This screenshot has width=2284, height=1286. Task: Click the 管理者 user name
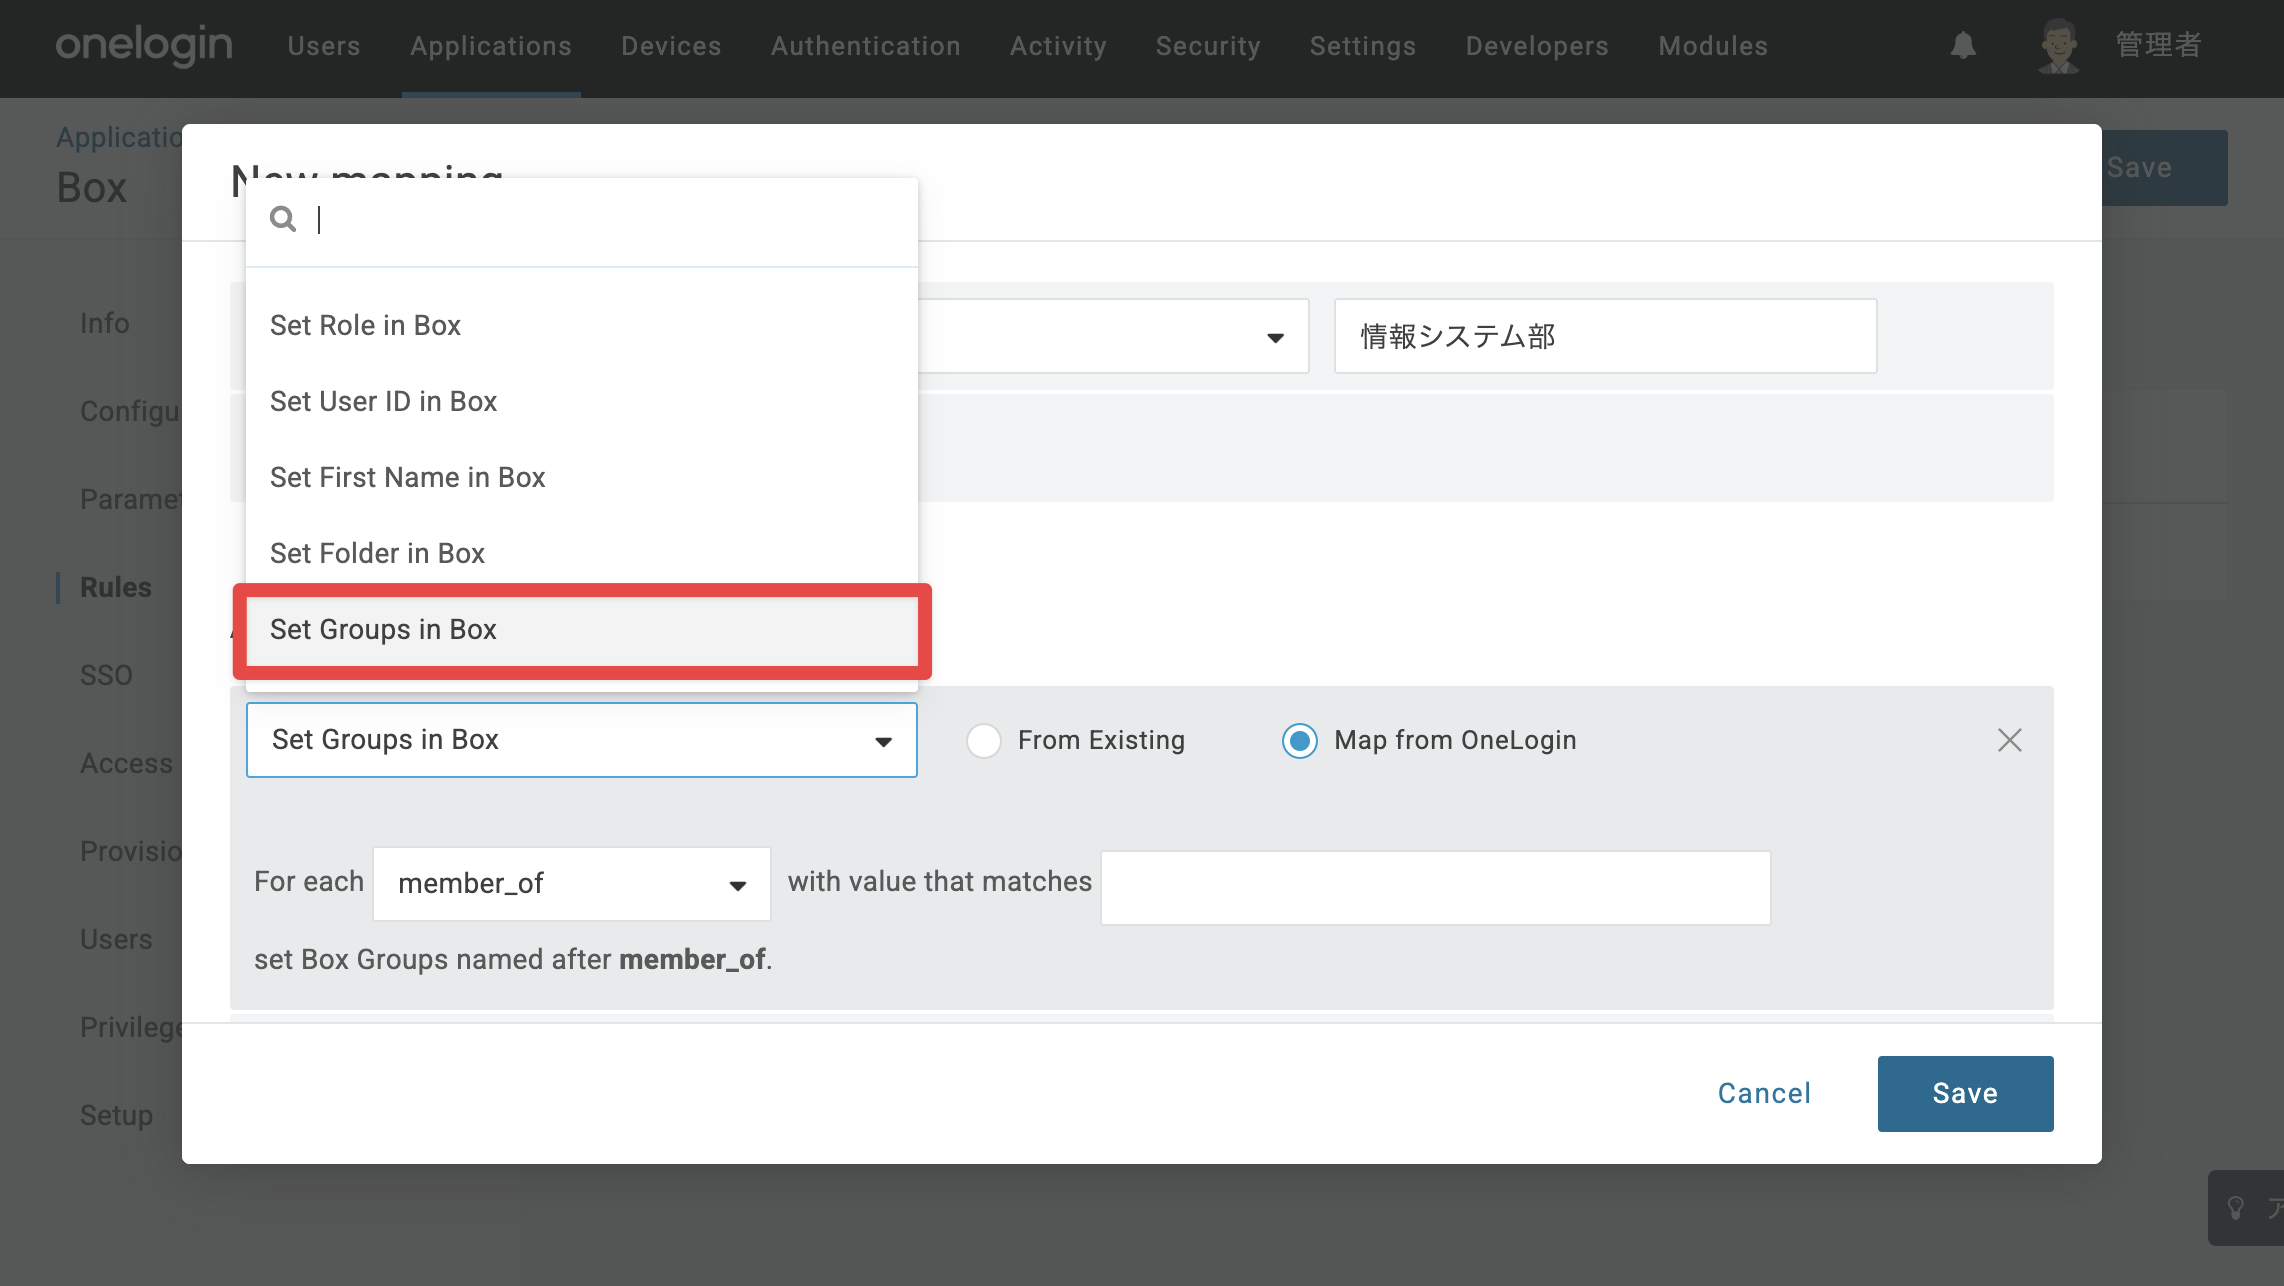[2158, 45]
